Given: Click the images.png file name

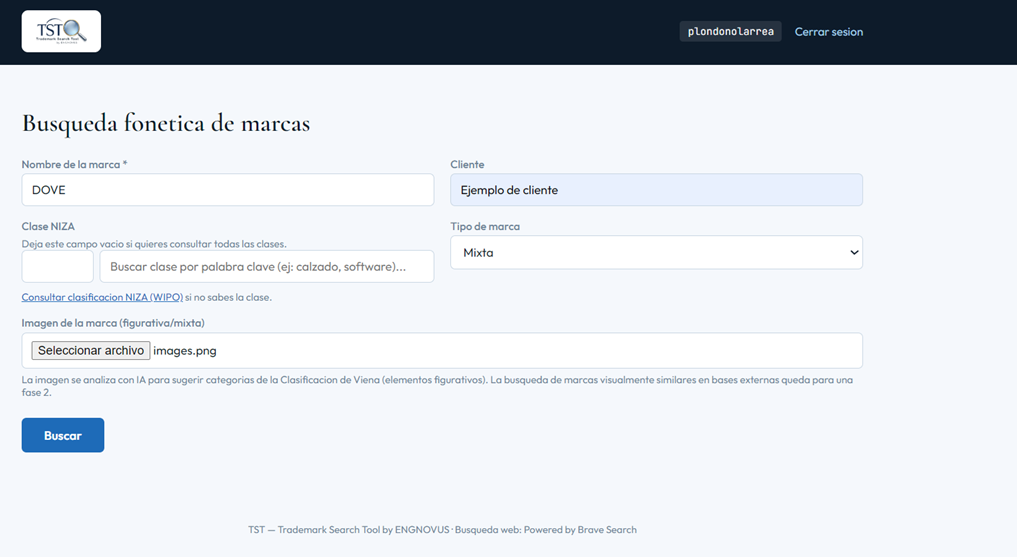Looking at the screenshot, I should pyautogui.click(x=185, y=351).
